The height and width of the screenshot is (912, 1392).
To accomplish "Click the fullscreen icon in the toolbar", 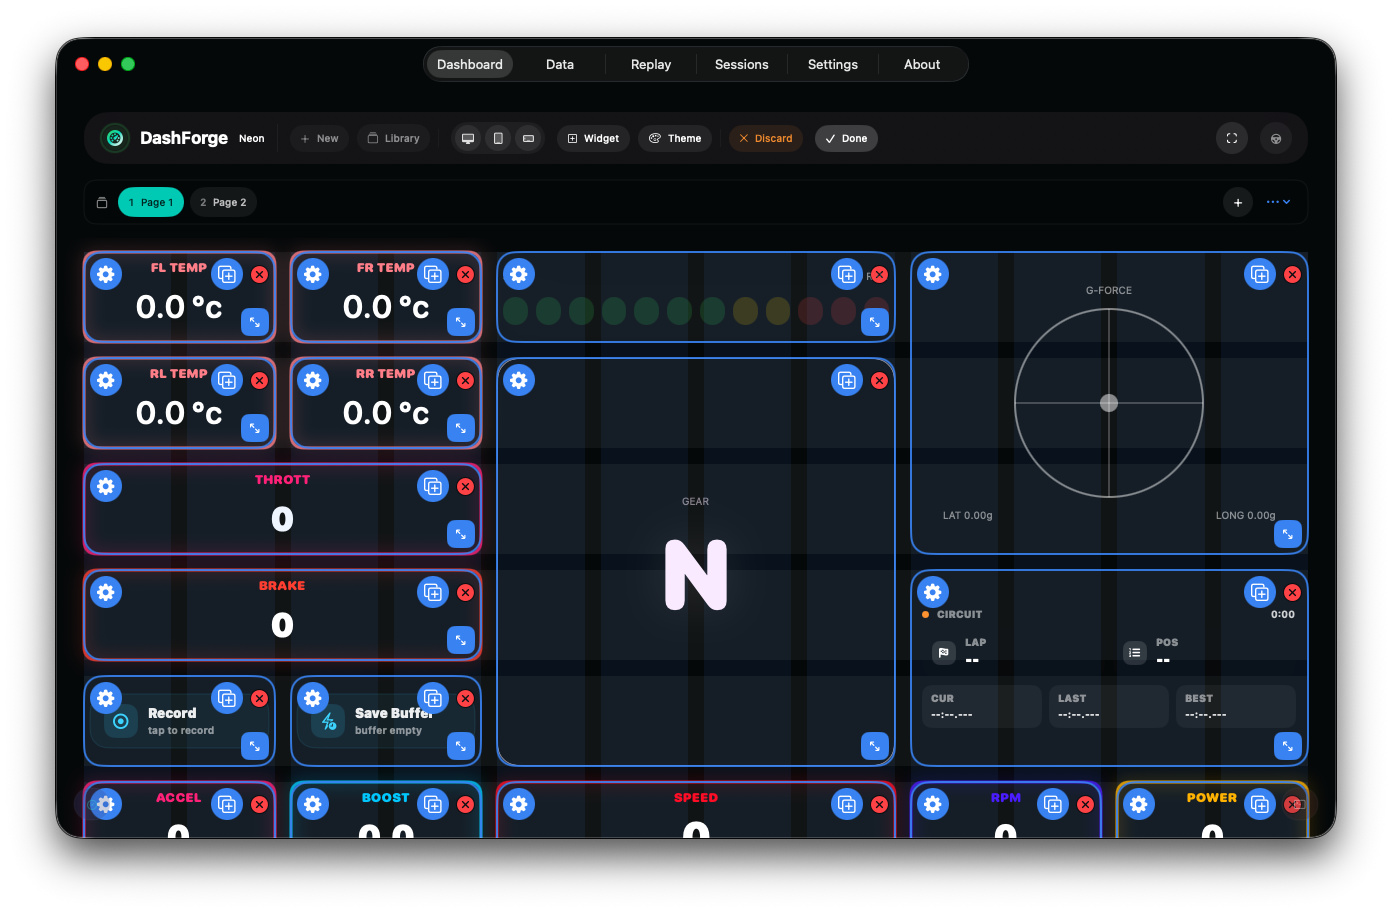I will click(1232, 138).
